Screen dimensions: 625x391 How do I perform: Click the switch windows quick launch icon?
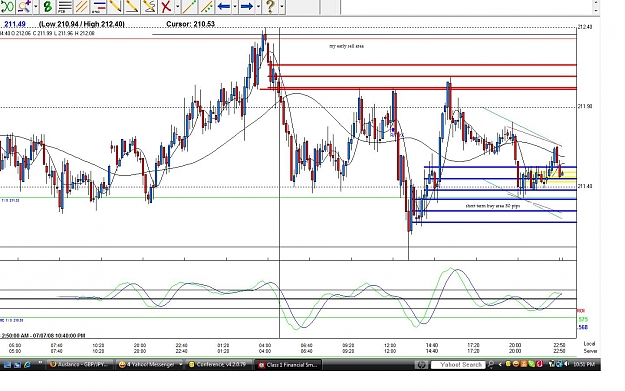pyautogui.click(x=17, y=365)
